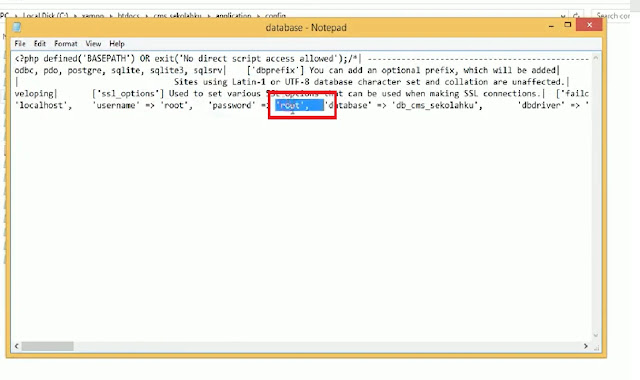Close the database Notepad window
Viewport: 640px width, 380px height.
click(x=589, y=25)
